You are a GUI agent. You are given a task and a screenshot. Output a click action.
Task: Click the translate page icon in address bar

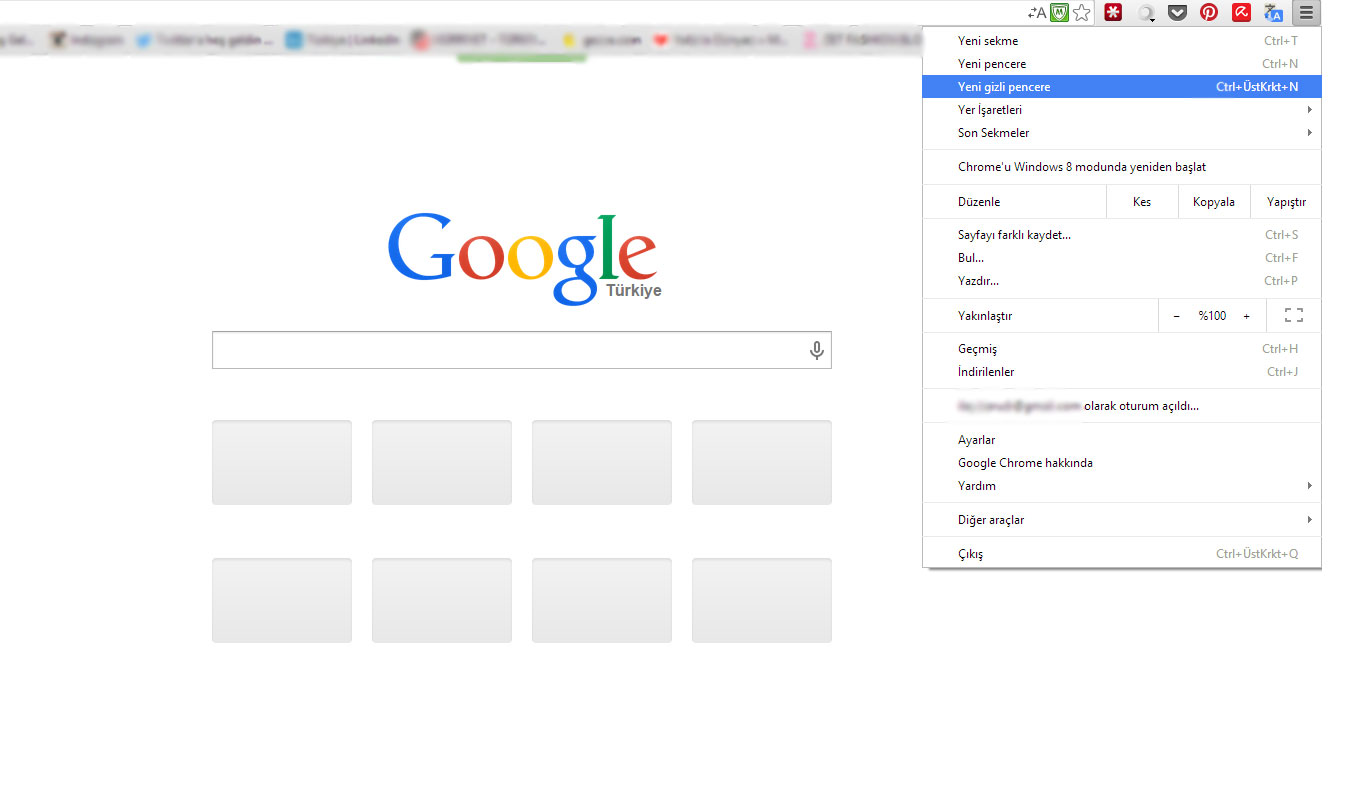[x=1037, y=13]
